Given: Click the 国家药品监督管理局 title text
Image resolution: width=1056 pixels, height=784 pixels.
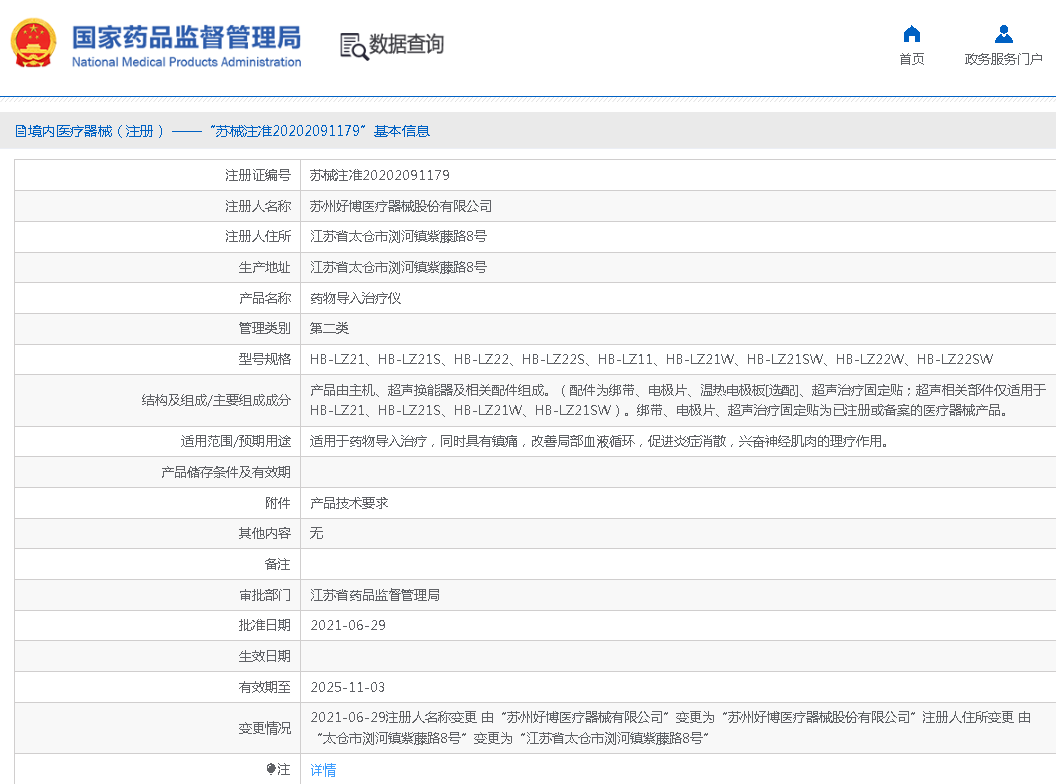Looking at the screenshot, I should click(186, 38).
